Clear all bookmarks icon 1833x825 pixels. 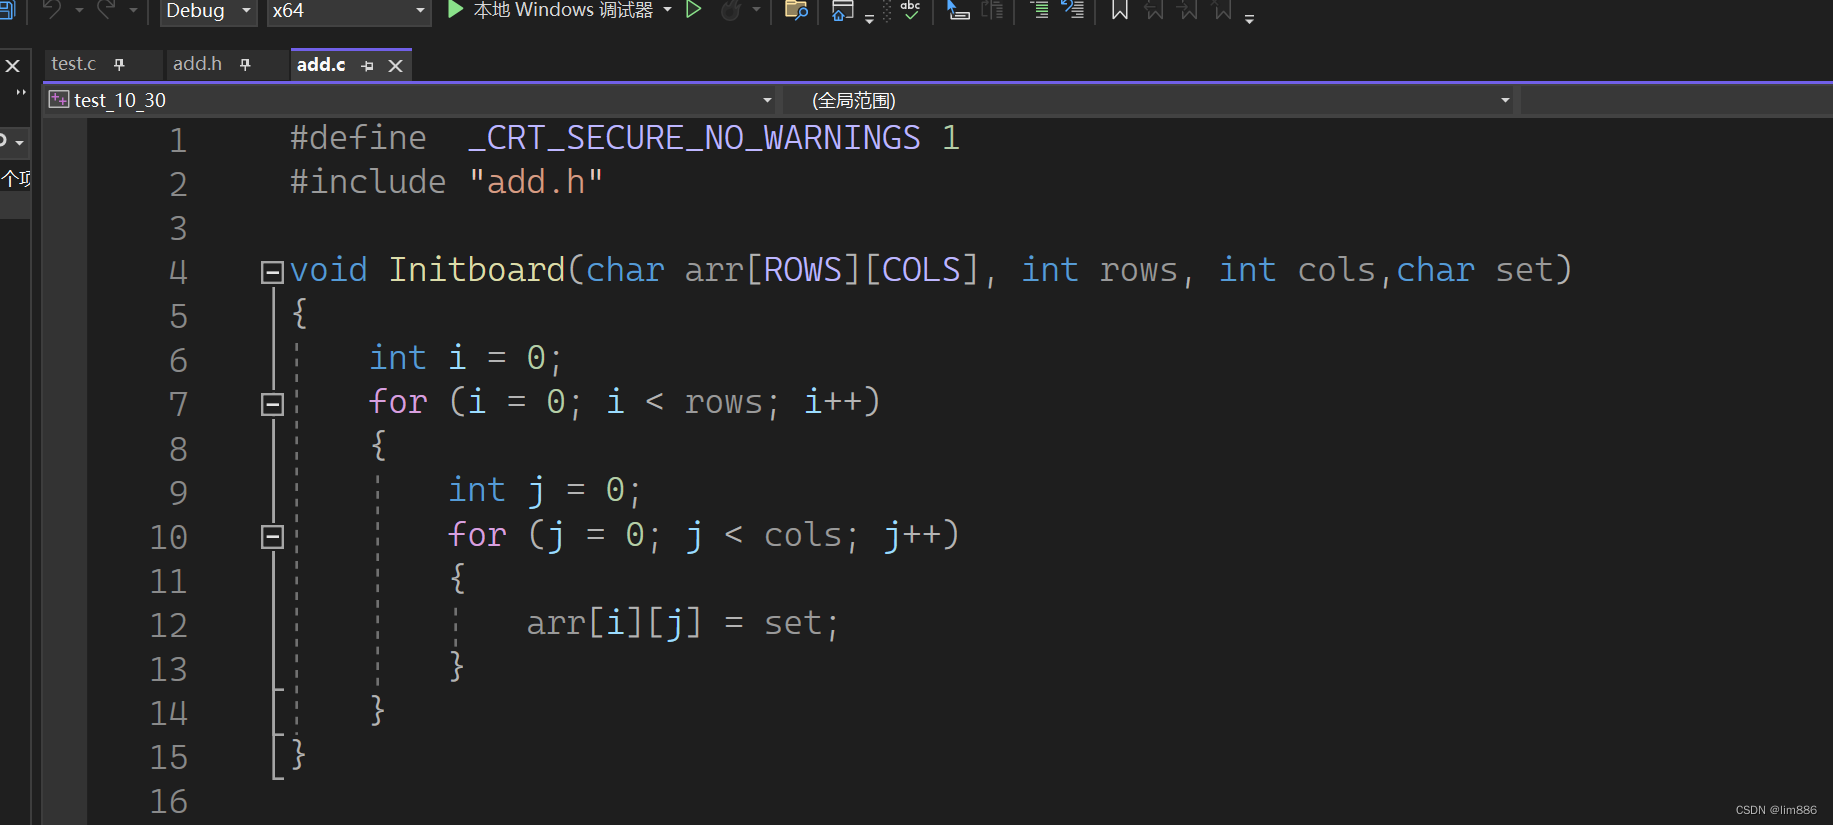[x=1222, y=10]
